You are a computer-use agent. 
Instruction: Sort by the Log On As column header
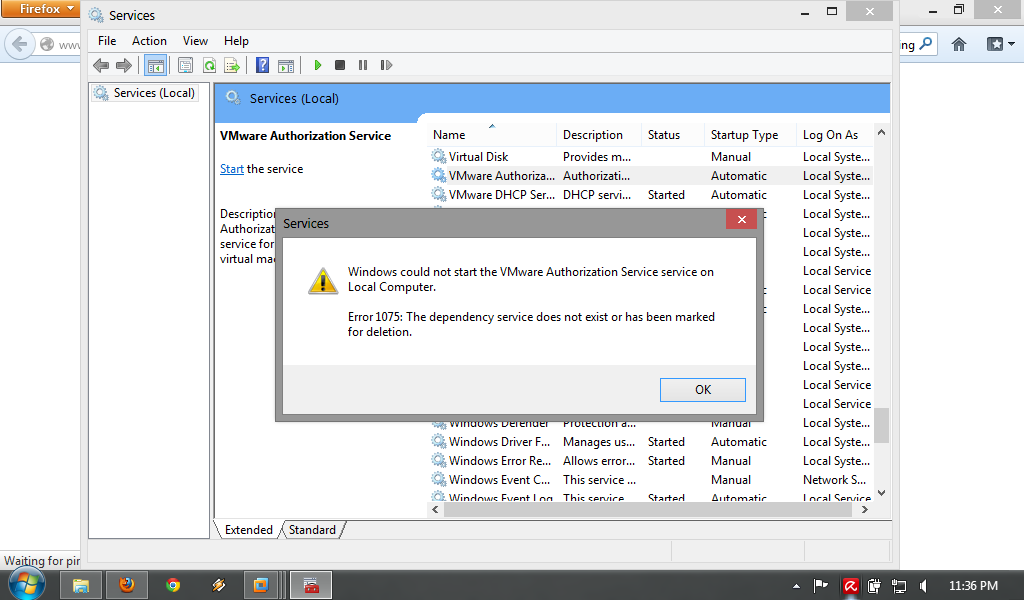point(835,135)
